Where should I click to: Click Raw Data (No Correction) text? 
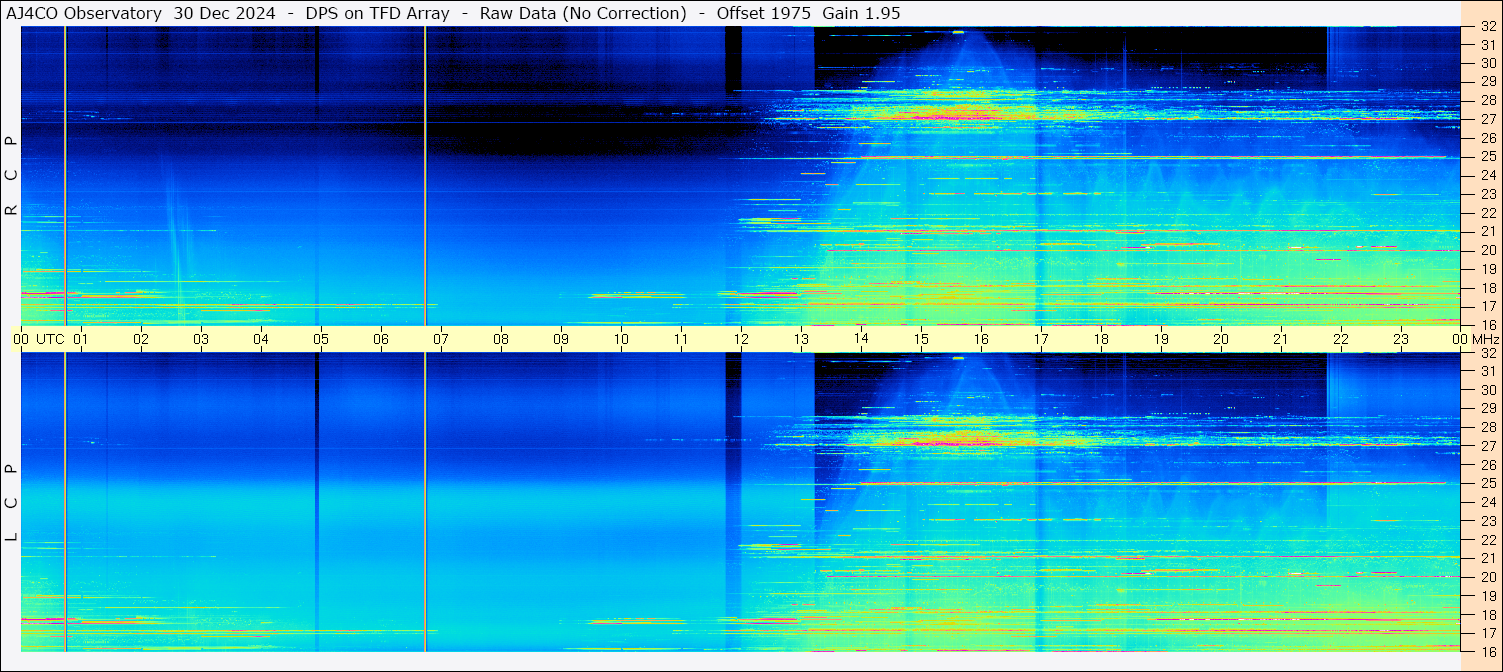583,13
